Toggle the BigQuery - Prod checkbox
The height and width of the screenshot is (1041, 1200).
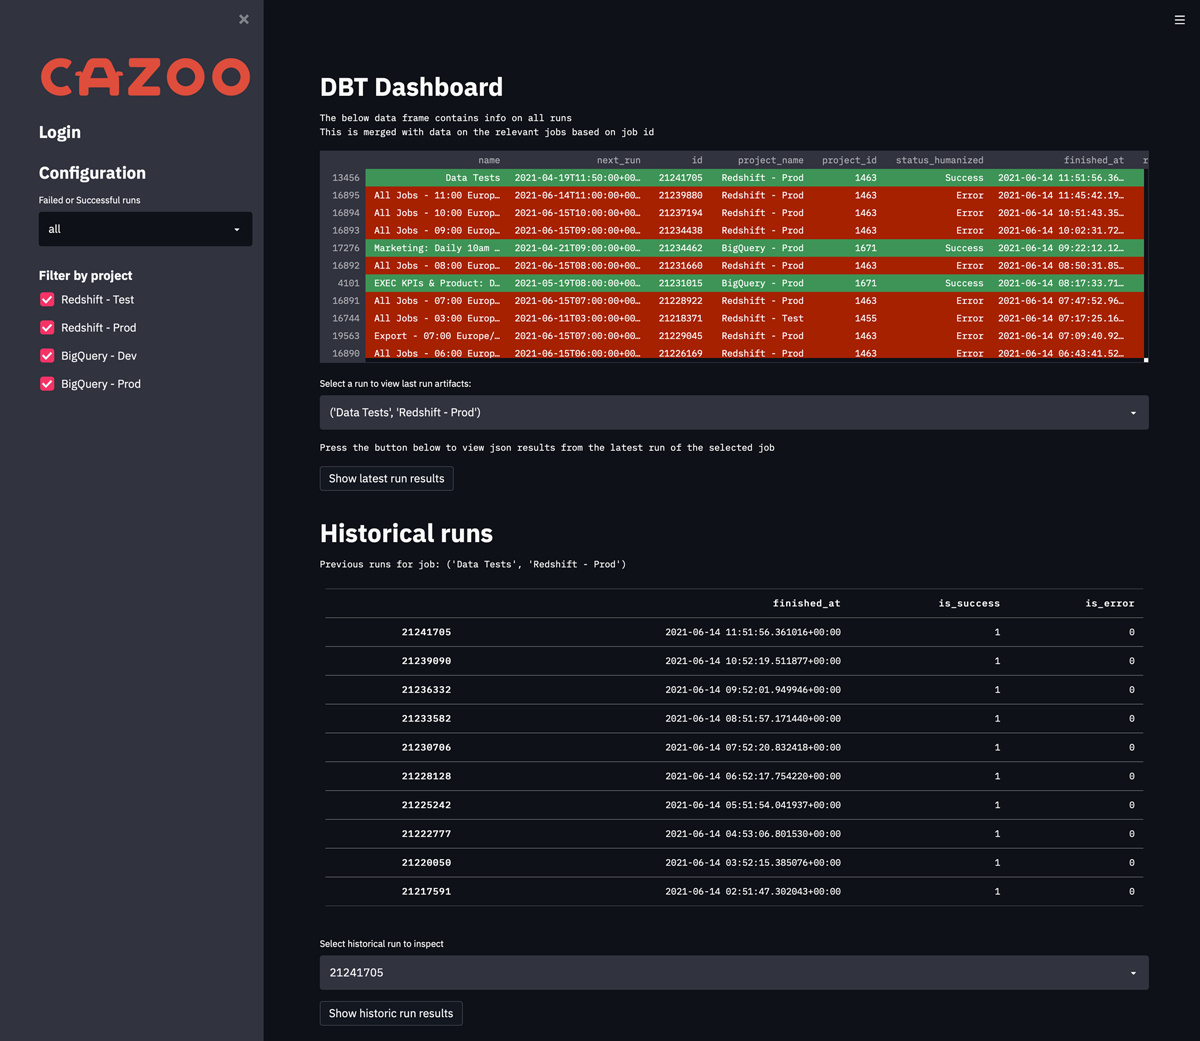pyautogui.click(x=47, y=384)
